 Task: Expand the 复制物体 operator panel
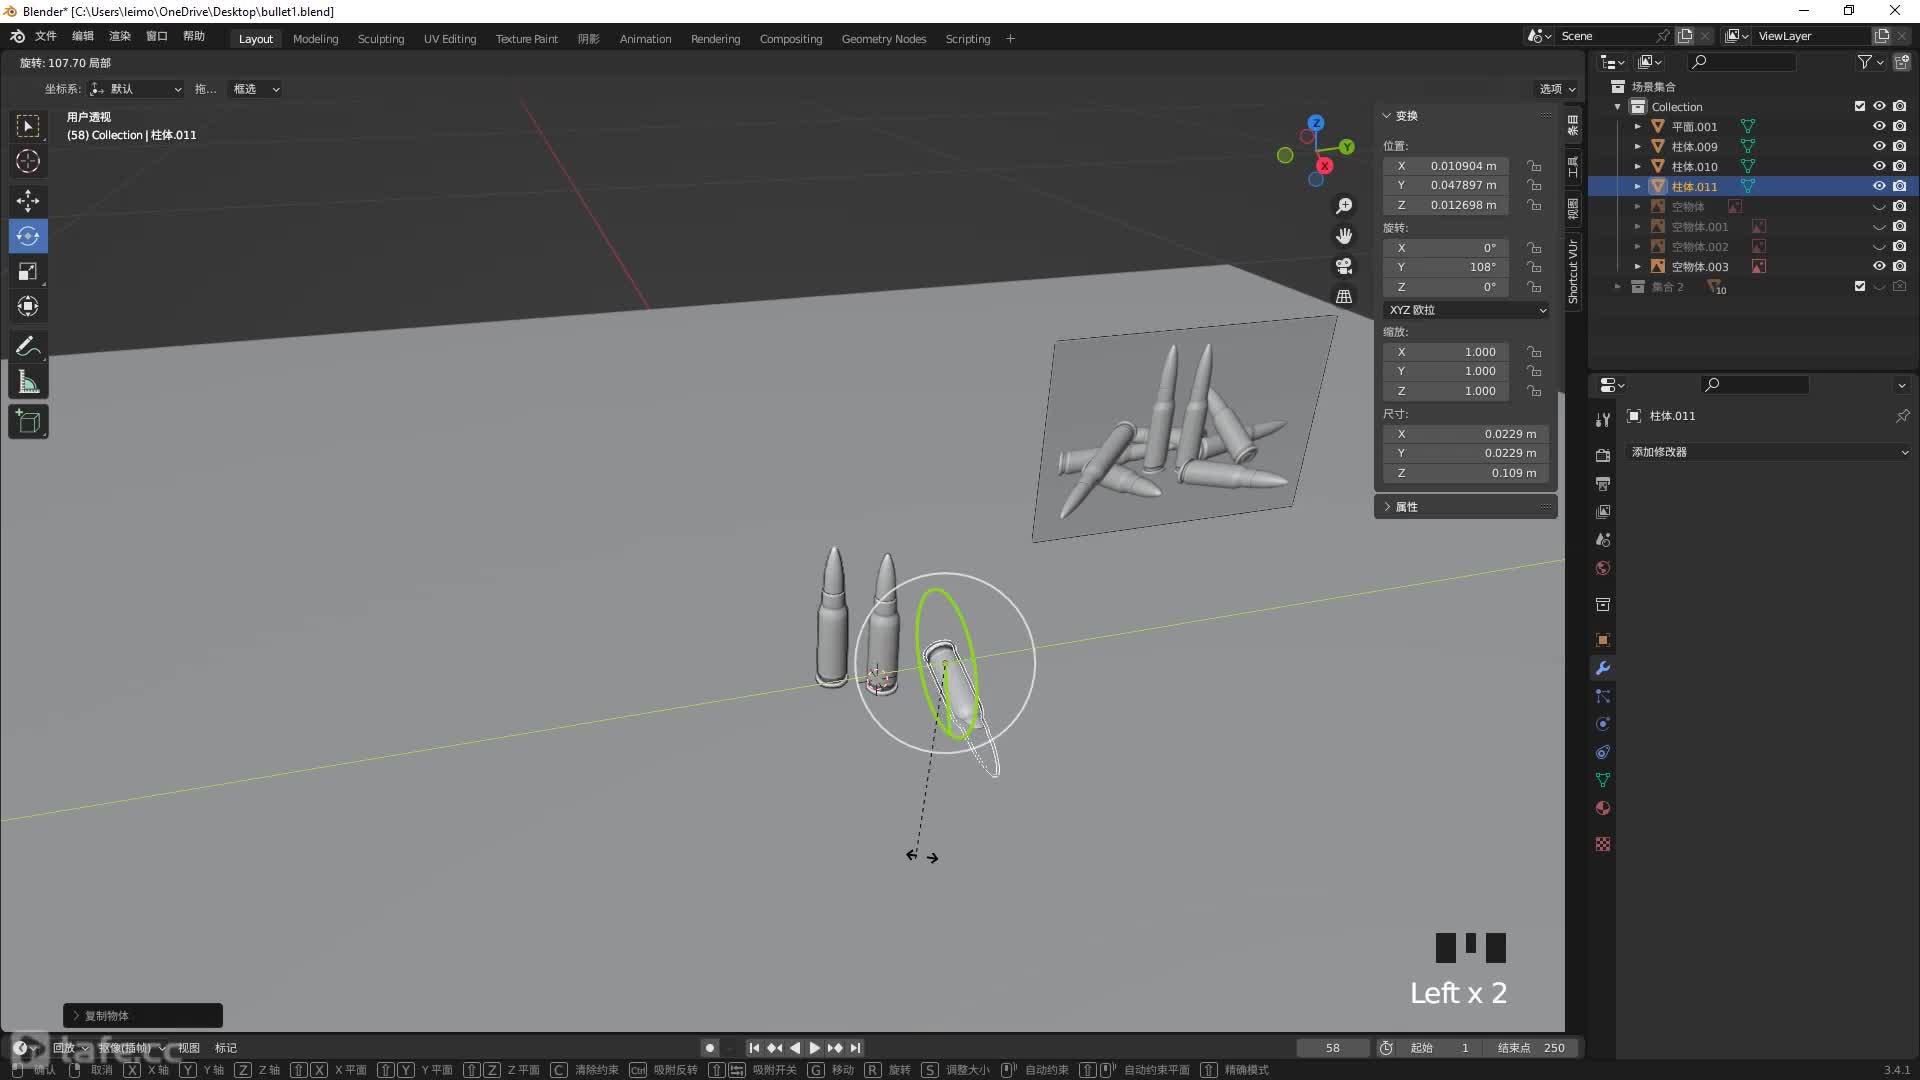142,1015
